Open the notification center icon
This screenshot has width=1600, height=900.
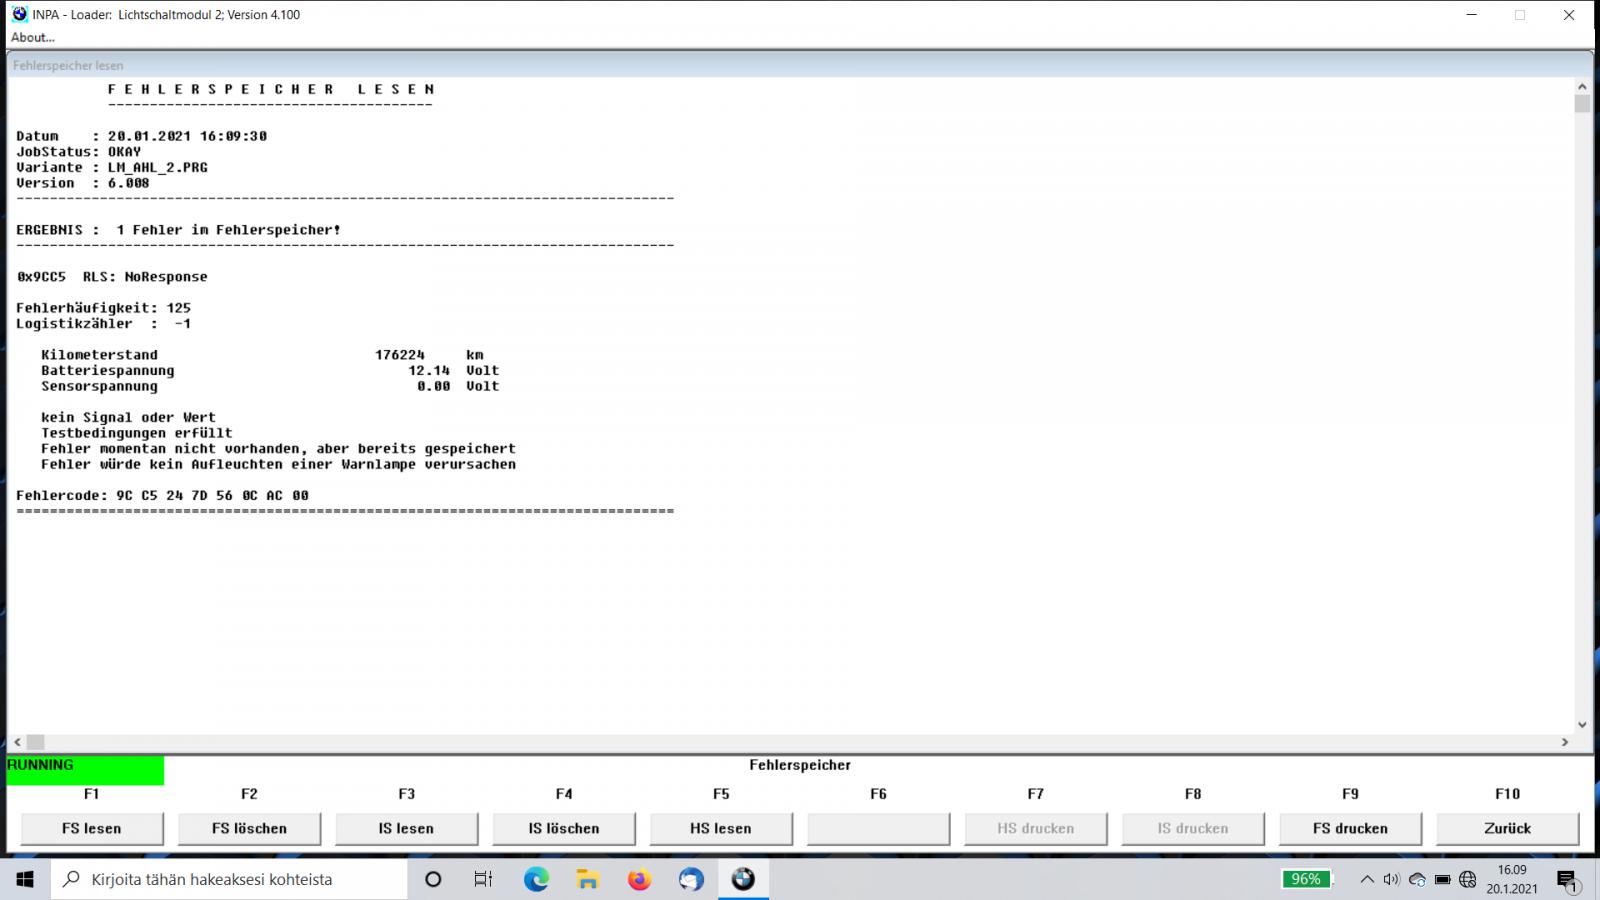point(1567,879)
